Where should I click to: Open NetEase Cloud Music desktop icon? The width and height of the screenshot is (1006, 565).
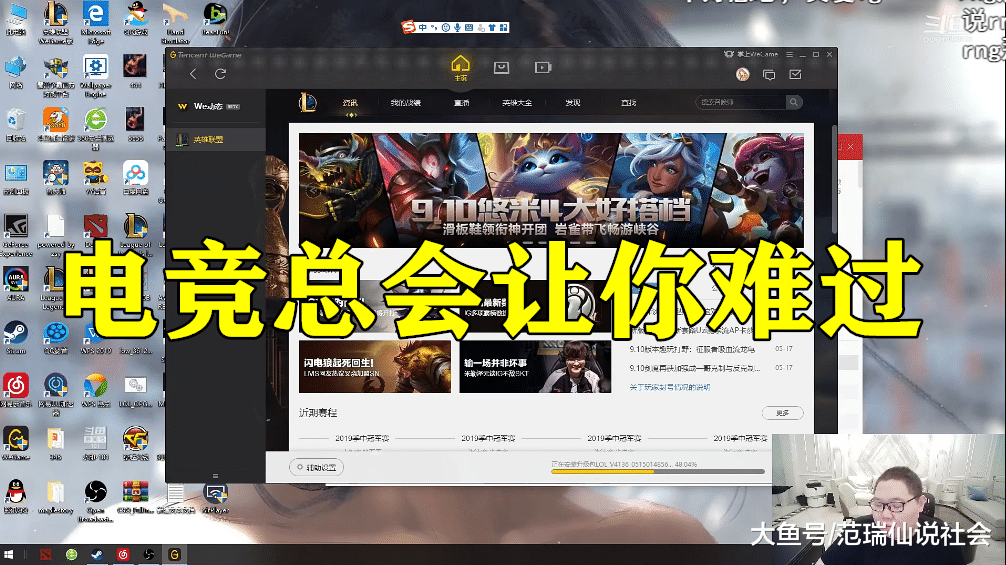click(16, 390)
